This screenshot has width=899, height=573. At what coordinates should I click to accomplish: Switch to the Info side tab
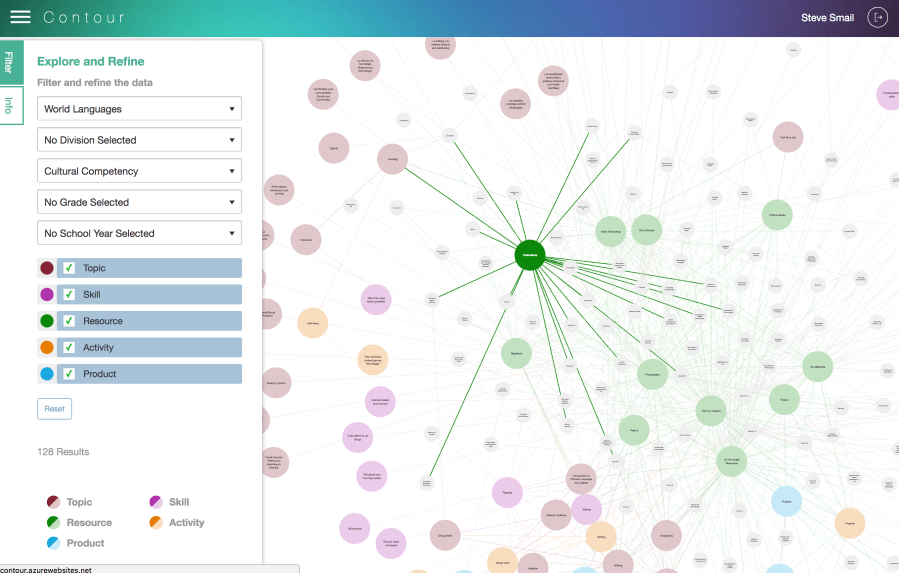tap(9, 105)
